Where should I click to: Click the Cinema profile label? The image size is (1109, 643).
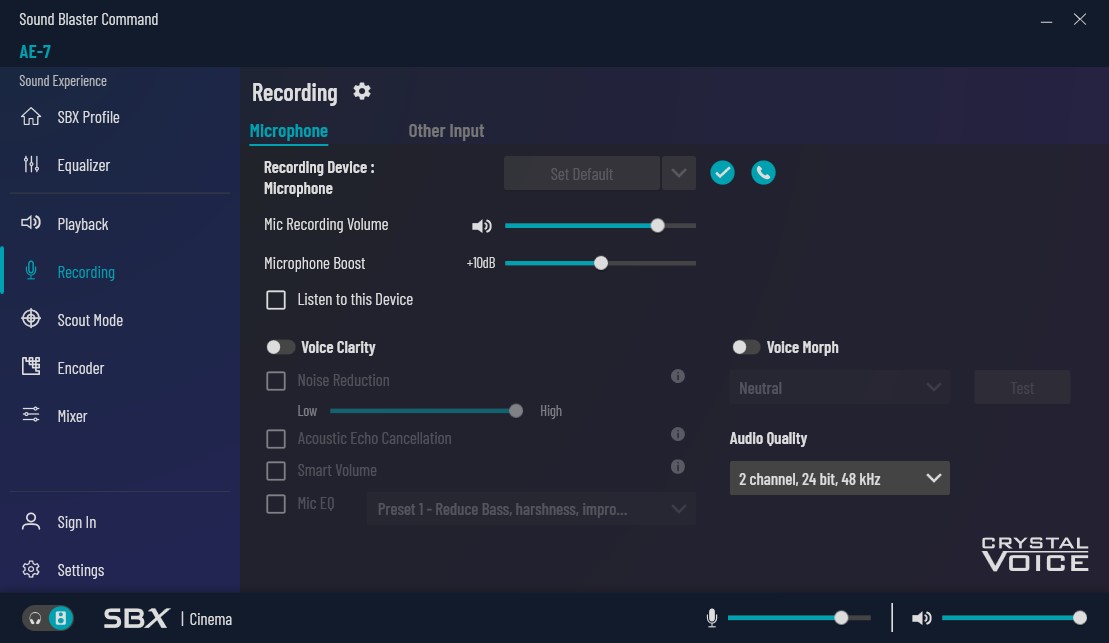tap(211, 619)
